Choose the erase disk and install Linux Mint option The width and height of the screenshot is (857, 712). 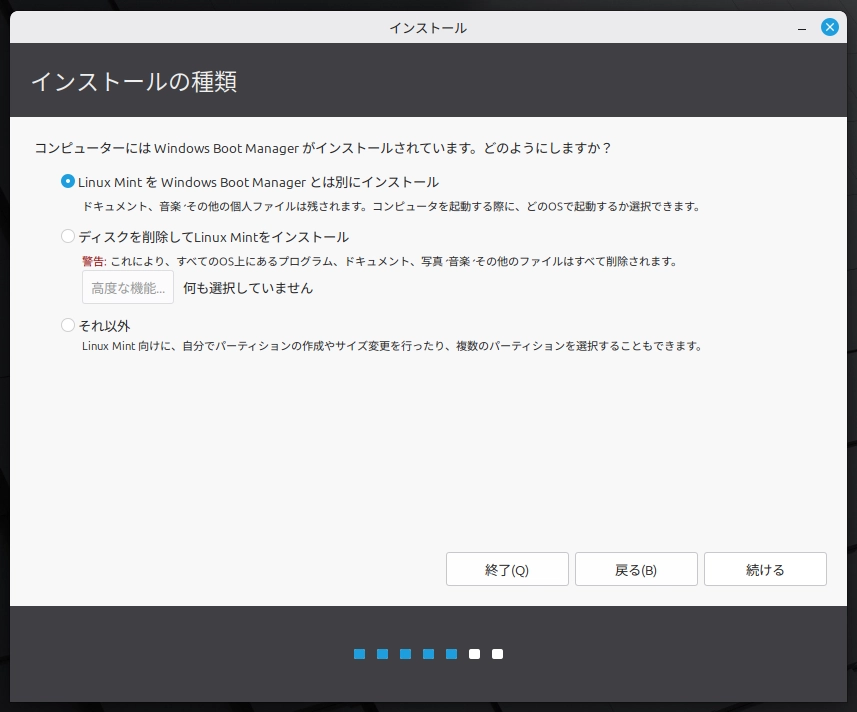click(68, 237)
